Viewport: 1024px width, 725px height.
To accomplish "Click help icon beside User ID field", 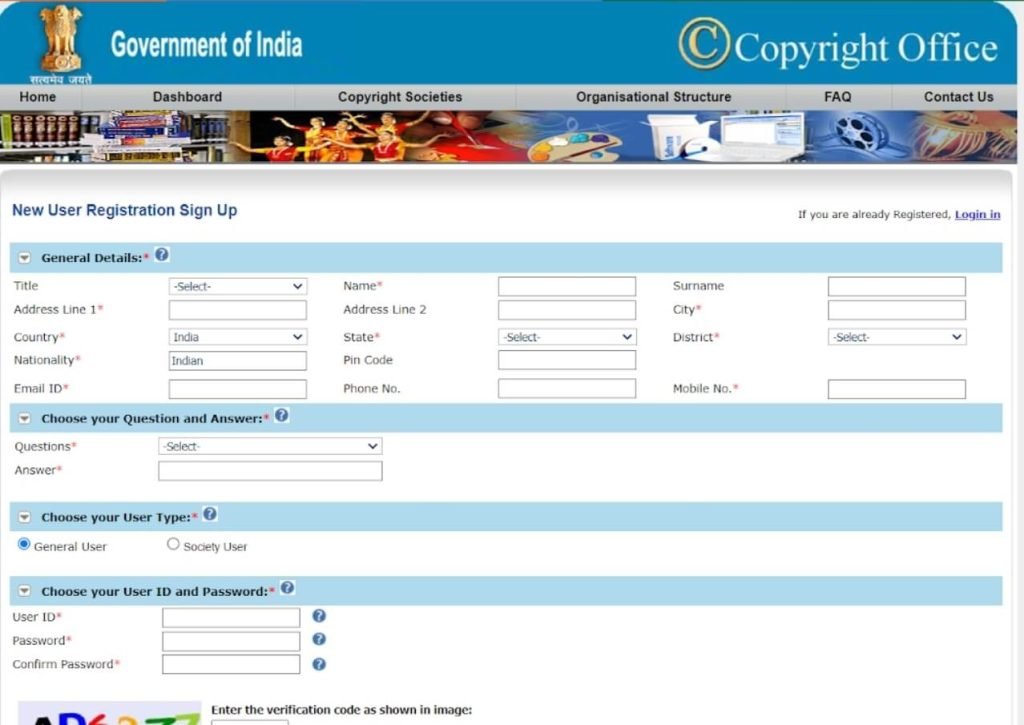I will click(319, 615).
